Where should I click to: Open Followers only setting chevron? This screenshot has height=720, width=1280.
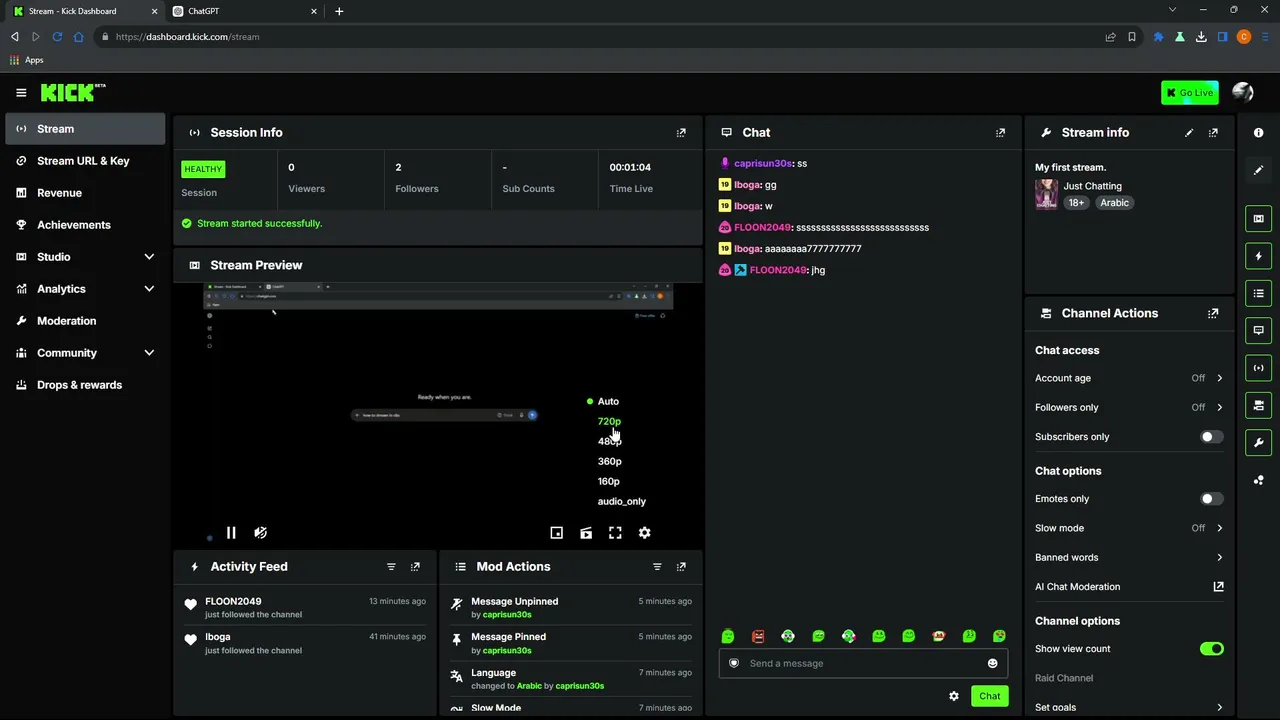click(1219, 407)
